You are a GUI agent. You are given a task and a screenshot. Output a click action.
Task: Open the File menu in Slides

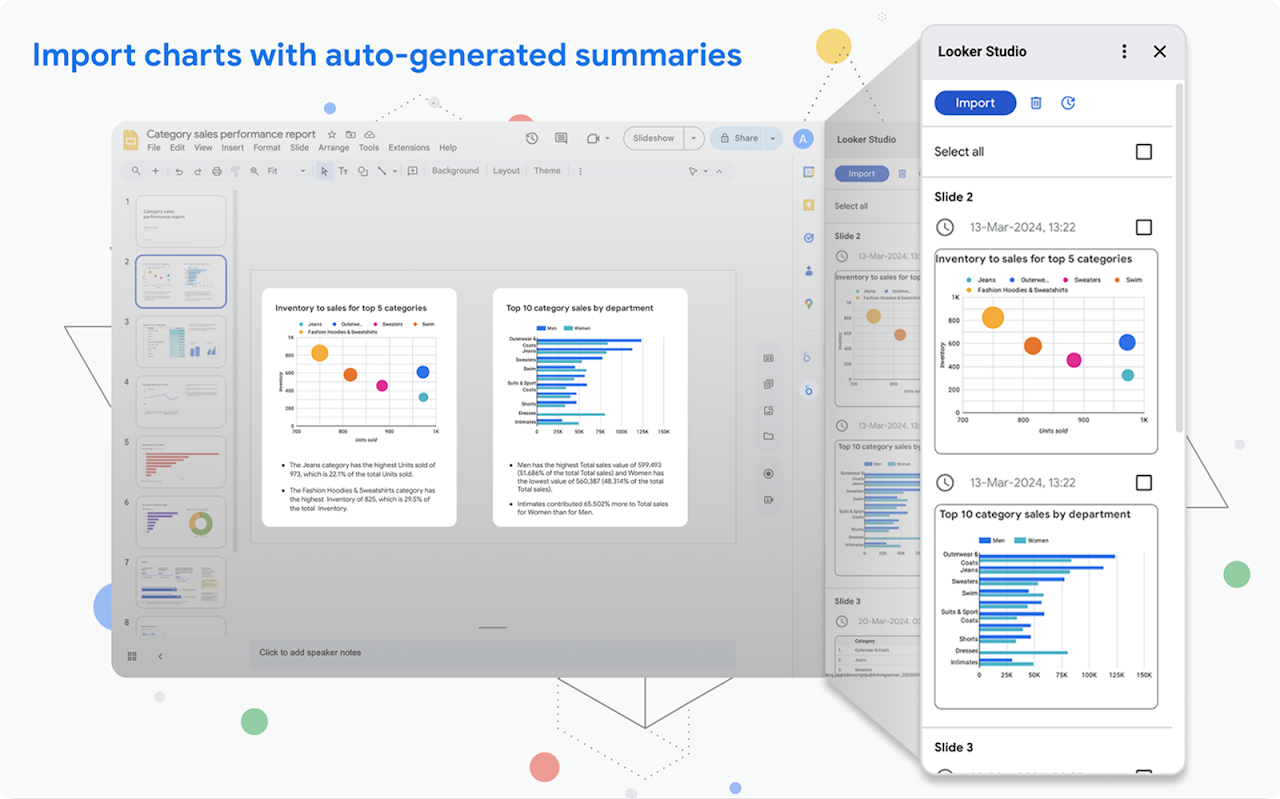click(x=154, y=148)
